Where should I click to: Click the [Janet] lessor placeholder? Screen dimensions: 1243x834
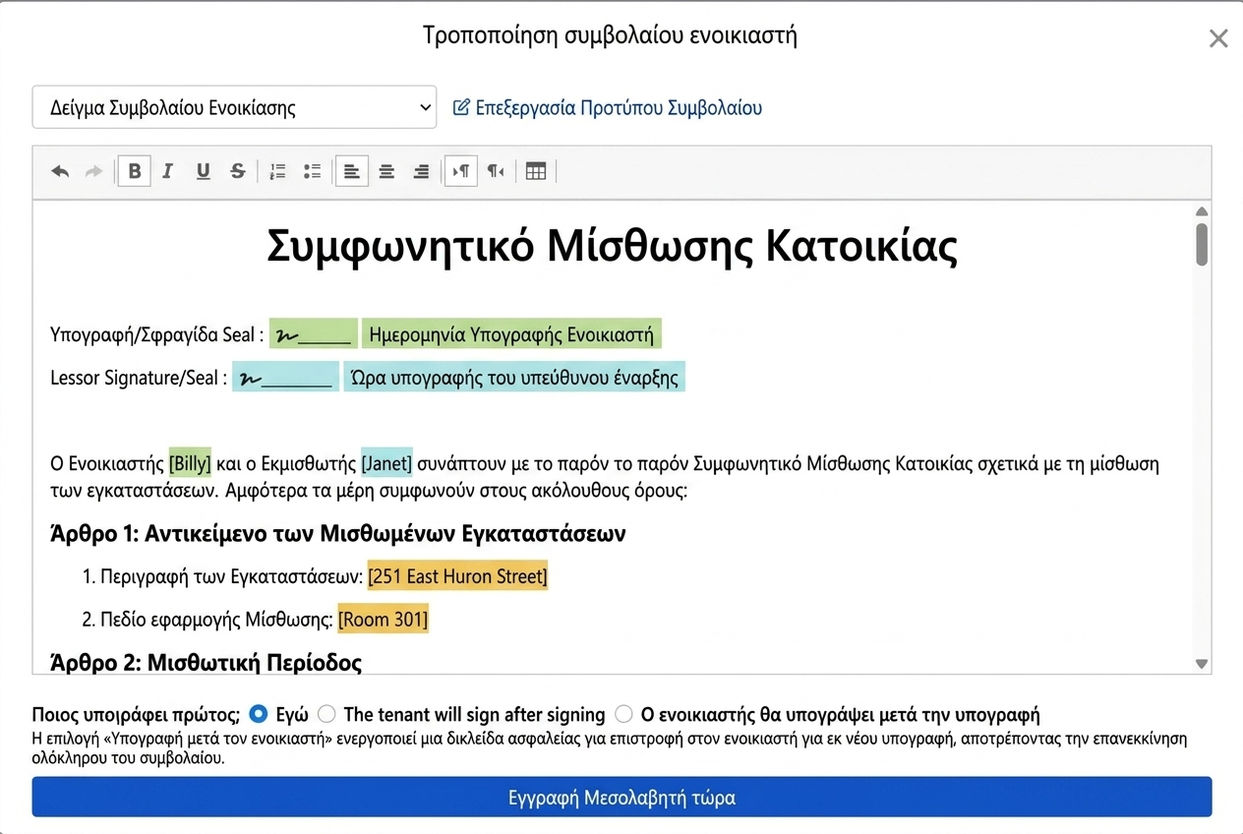pos(387,463)
